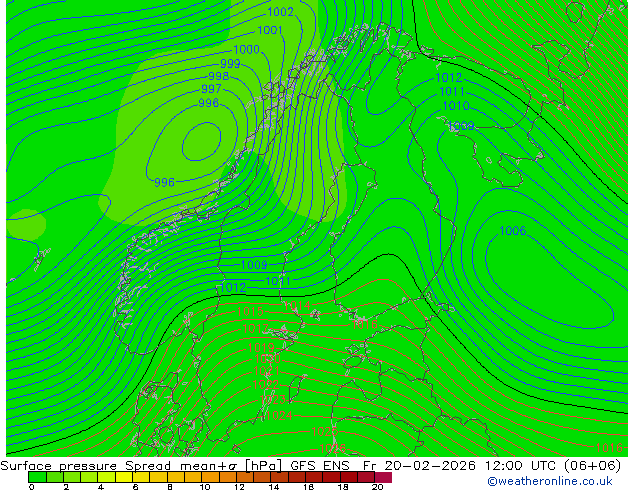
Task: Click the first bright green legend swatch
Action: 37,477
